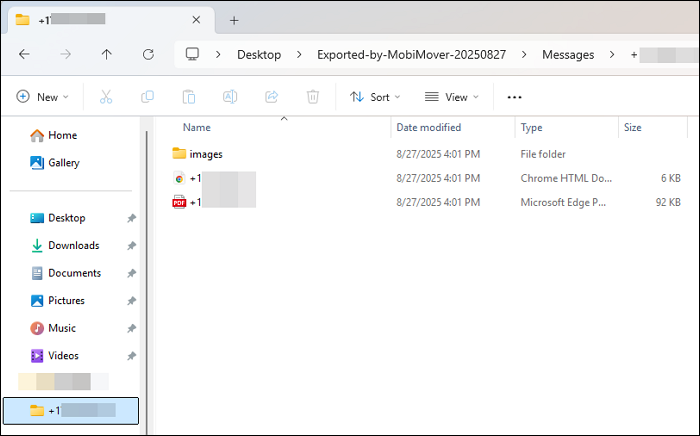The image size is (700, 436).
Task: Click the Cut scissors icon
Action: pyautogui.click(x=106, y=97)
